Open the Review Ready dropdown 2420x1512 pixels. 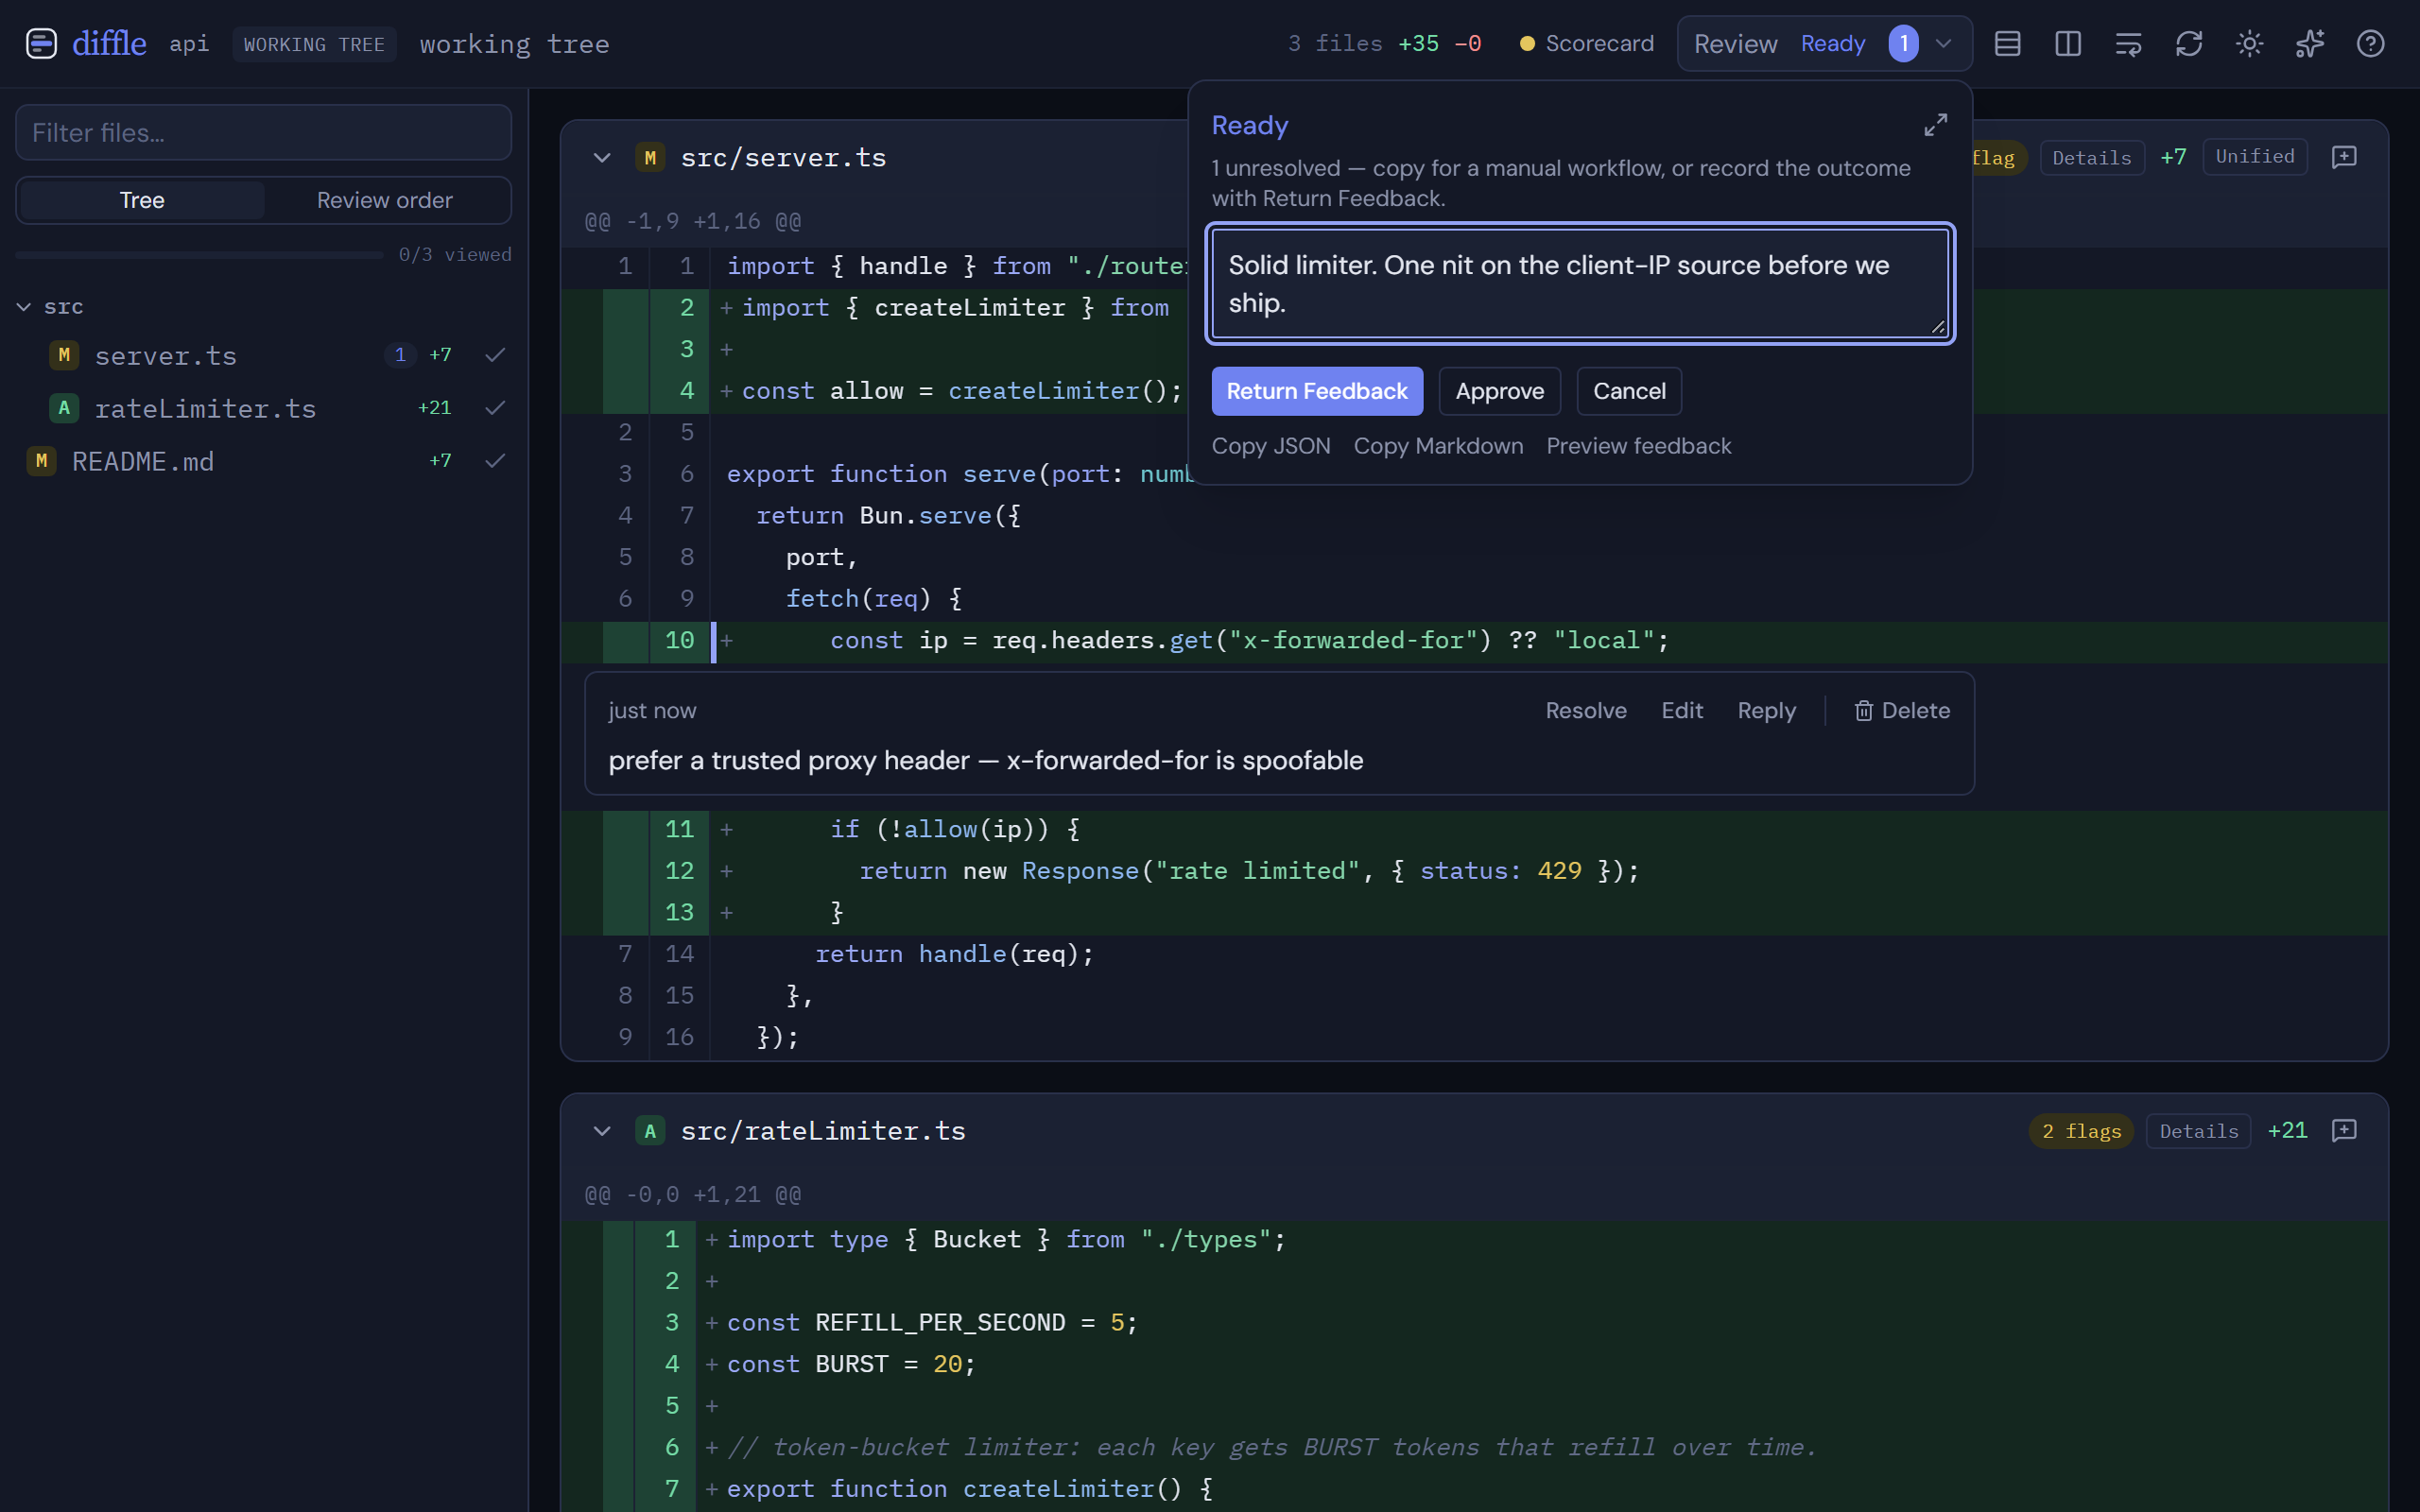click(1824, 44)
